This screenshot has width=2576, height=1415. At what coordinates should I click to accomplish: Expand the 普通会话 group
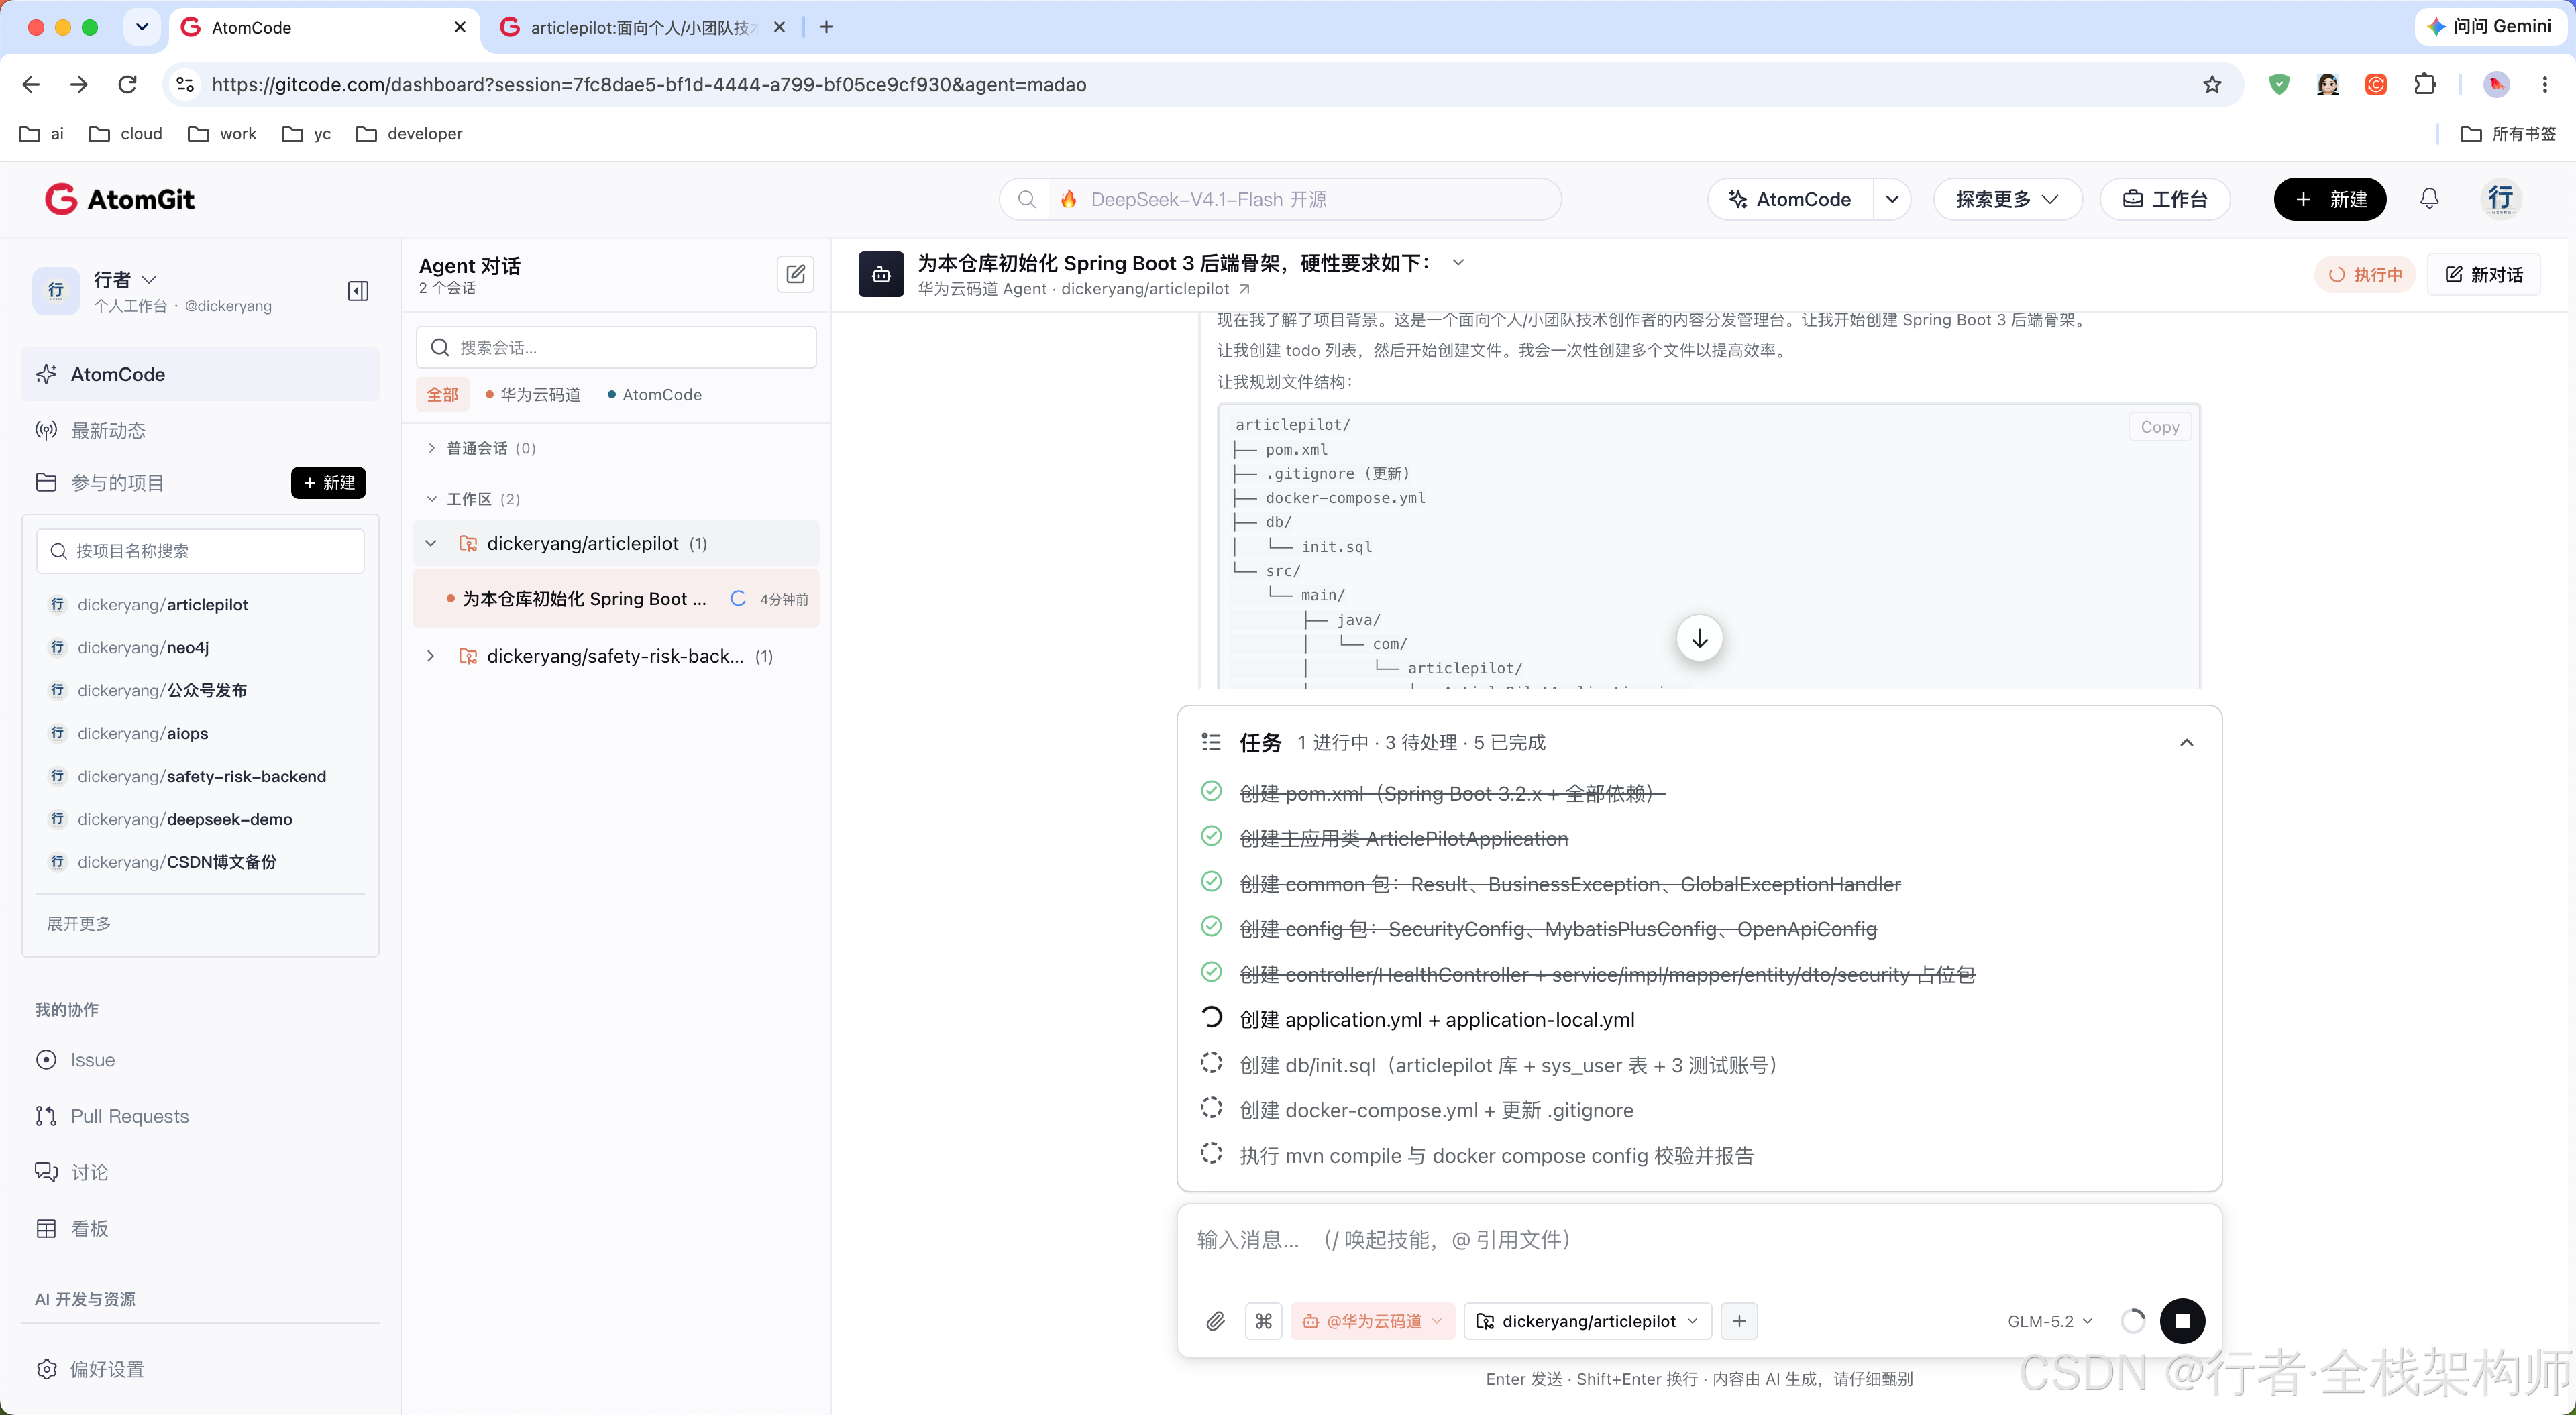pos(482,448)
